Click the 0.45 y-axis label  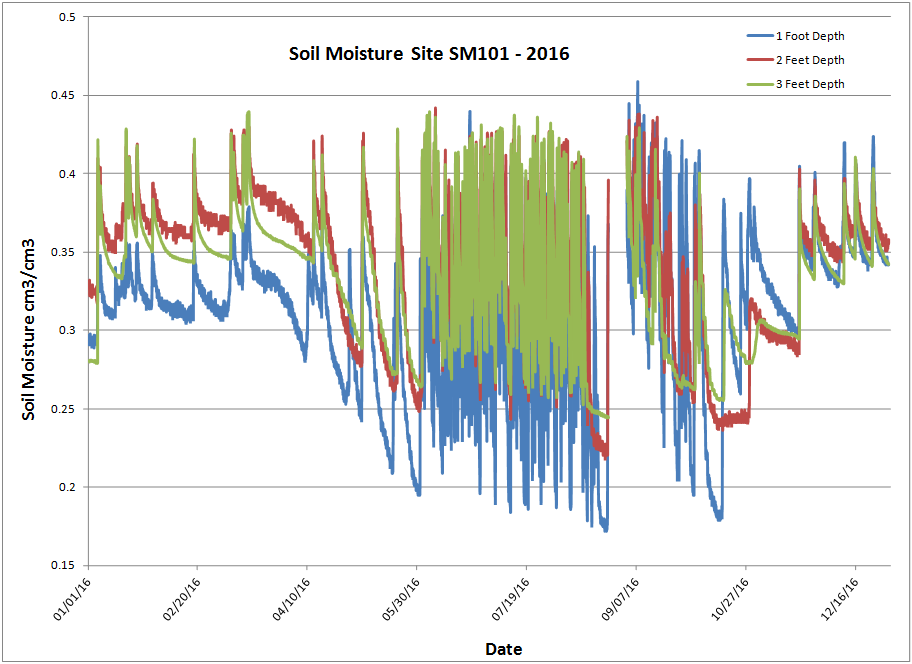click(65, 95)
